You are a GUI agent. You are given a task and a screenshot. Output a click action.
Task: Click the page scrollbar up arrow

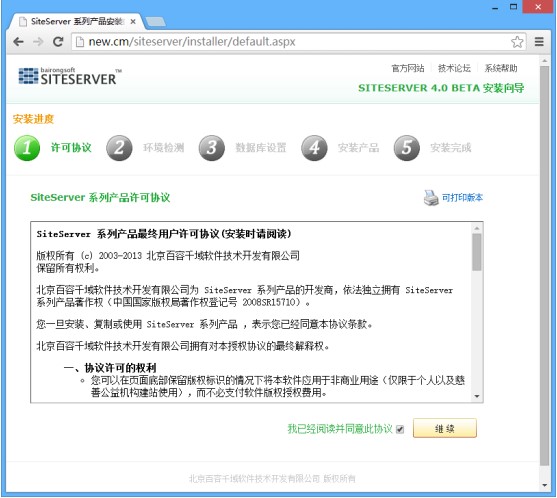coord(545,61)
